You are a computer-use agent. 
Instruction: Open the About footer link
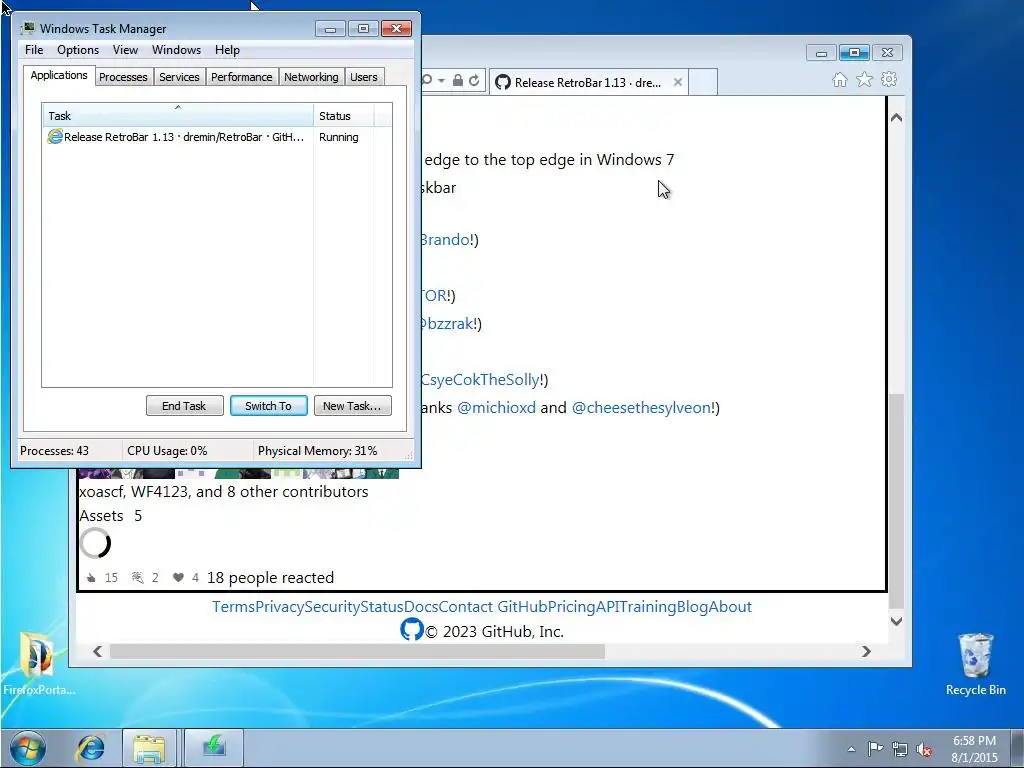tap(730, 607)
